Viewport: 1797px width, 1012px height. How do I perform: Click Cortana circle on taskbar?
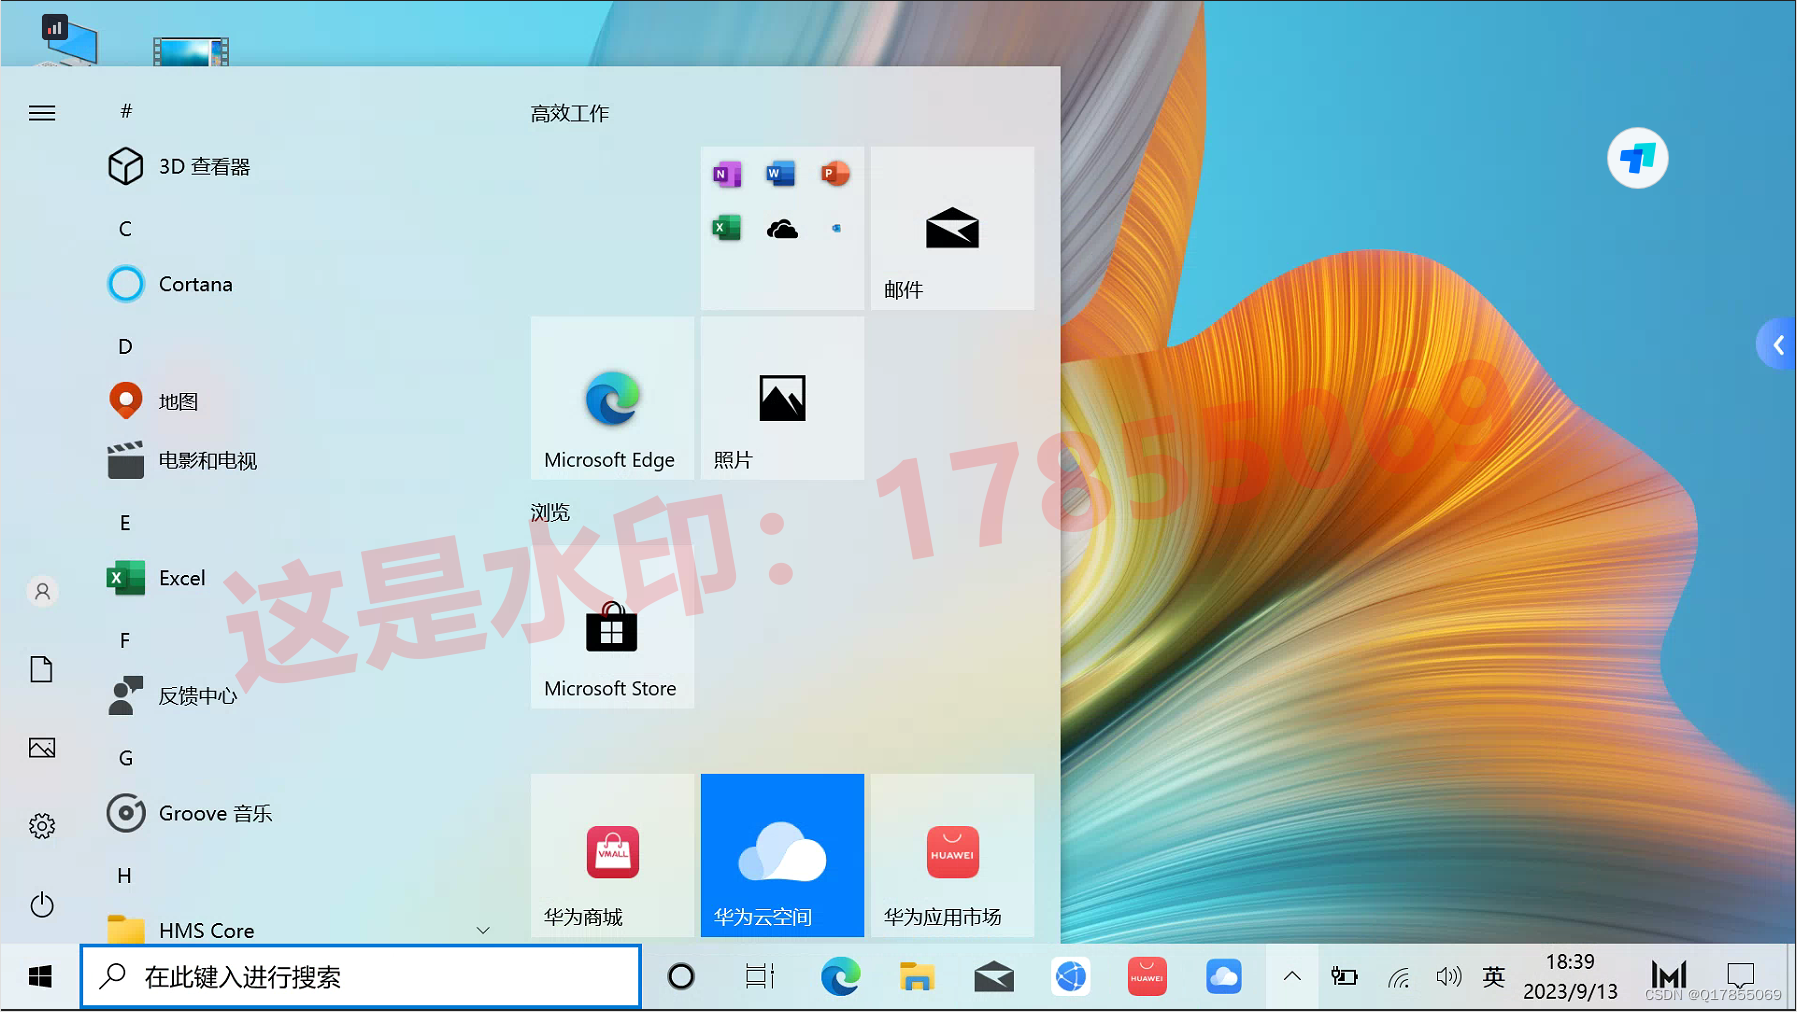[681, 977]
